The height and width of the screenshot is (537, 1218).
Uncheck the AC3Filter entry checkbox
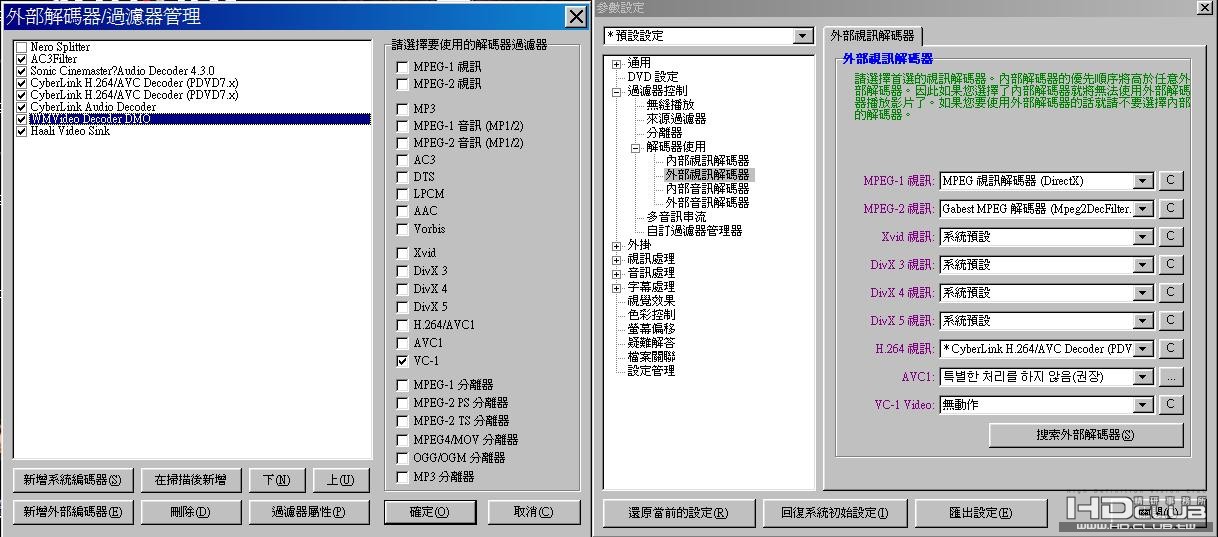[x=22, y=59]
